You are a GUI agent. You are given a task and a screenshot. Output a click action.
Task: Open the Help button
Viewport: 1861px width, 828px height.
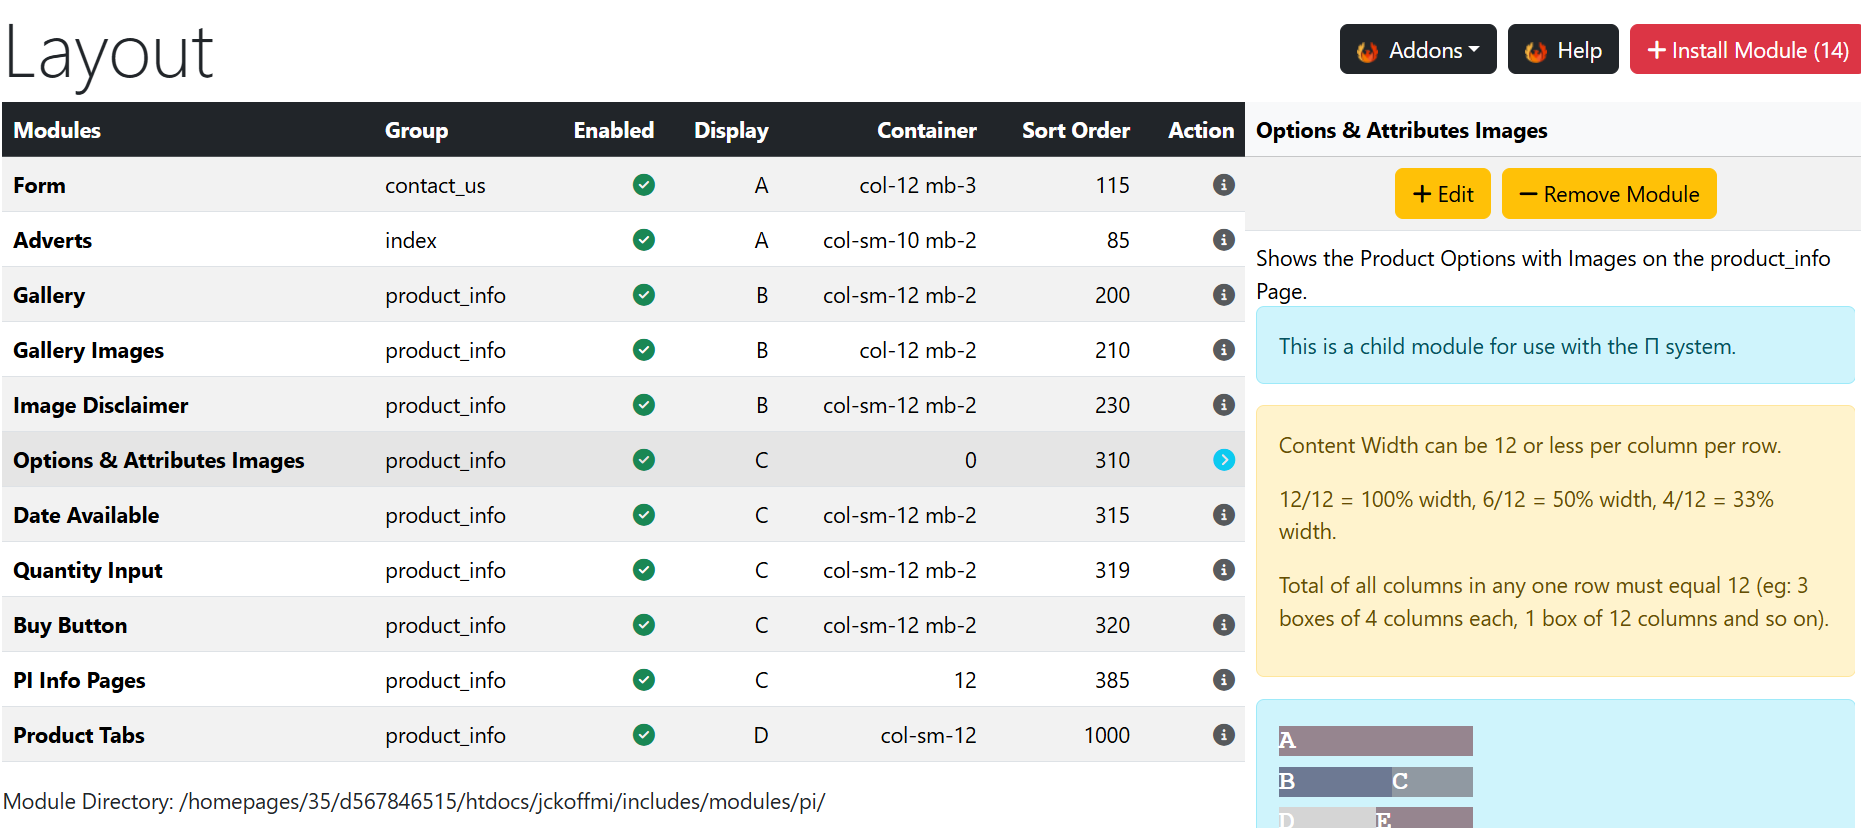[1563, 50]
